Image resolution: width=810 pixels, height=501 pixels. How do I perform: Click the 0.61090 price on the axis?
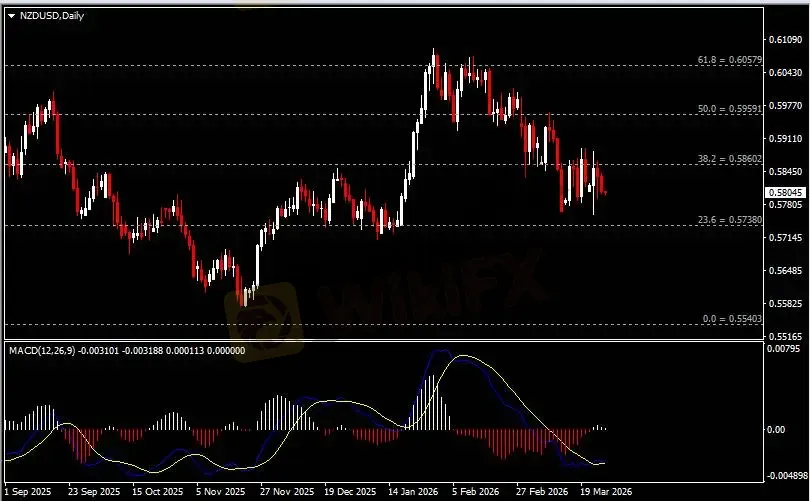click(x=786, y=40)
